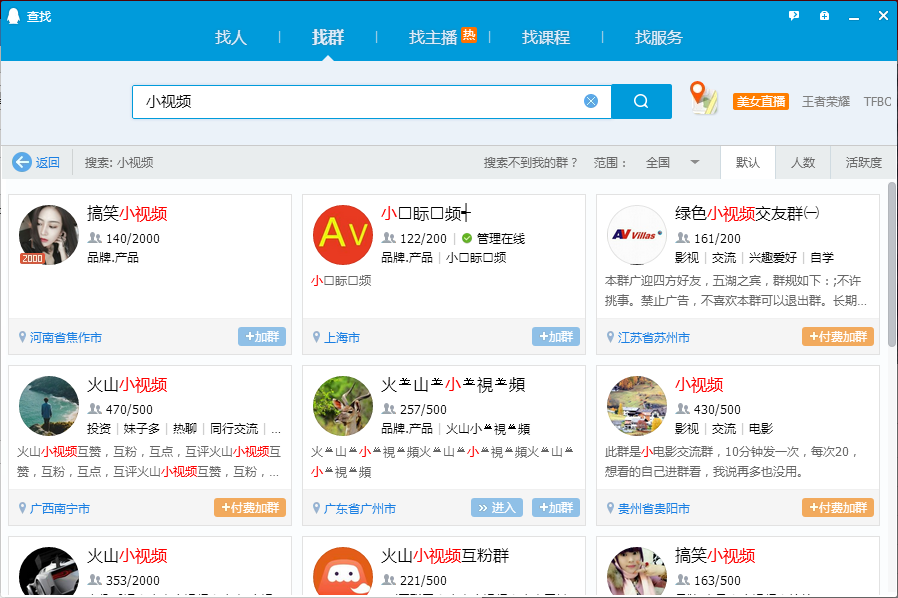The height and width of the screenshot is (598, 898).
Task: Click the 江苏省苏州市 location link
Action: click(653, 337)
